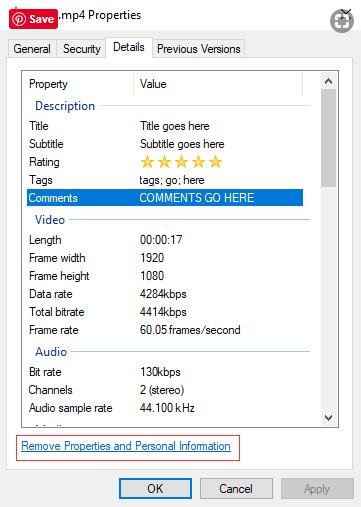This screenshot has width=361, height=507.
Task: Click the Pinterest Save button
Action: click(33, 19)
